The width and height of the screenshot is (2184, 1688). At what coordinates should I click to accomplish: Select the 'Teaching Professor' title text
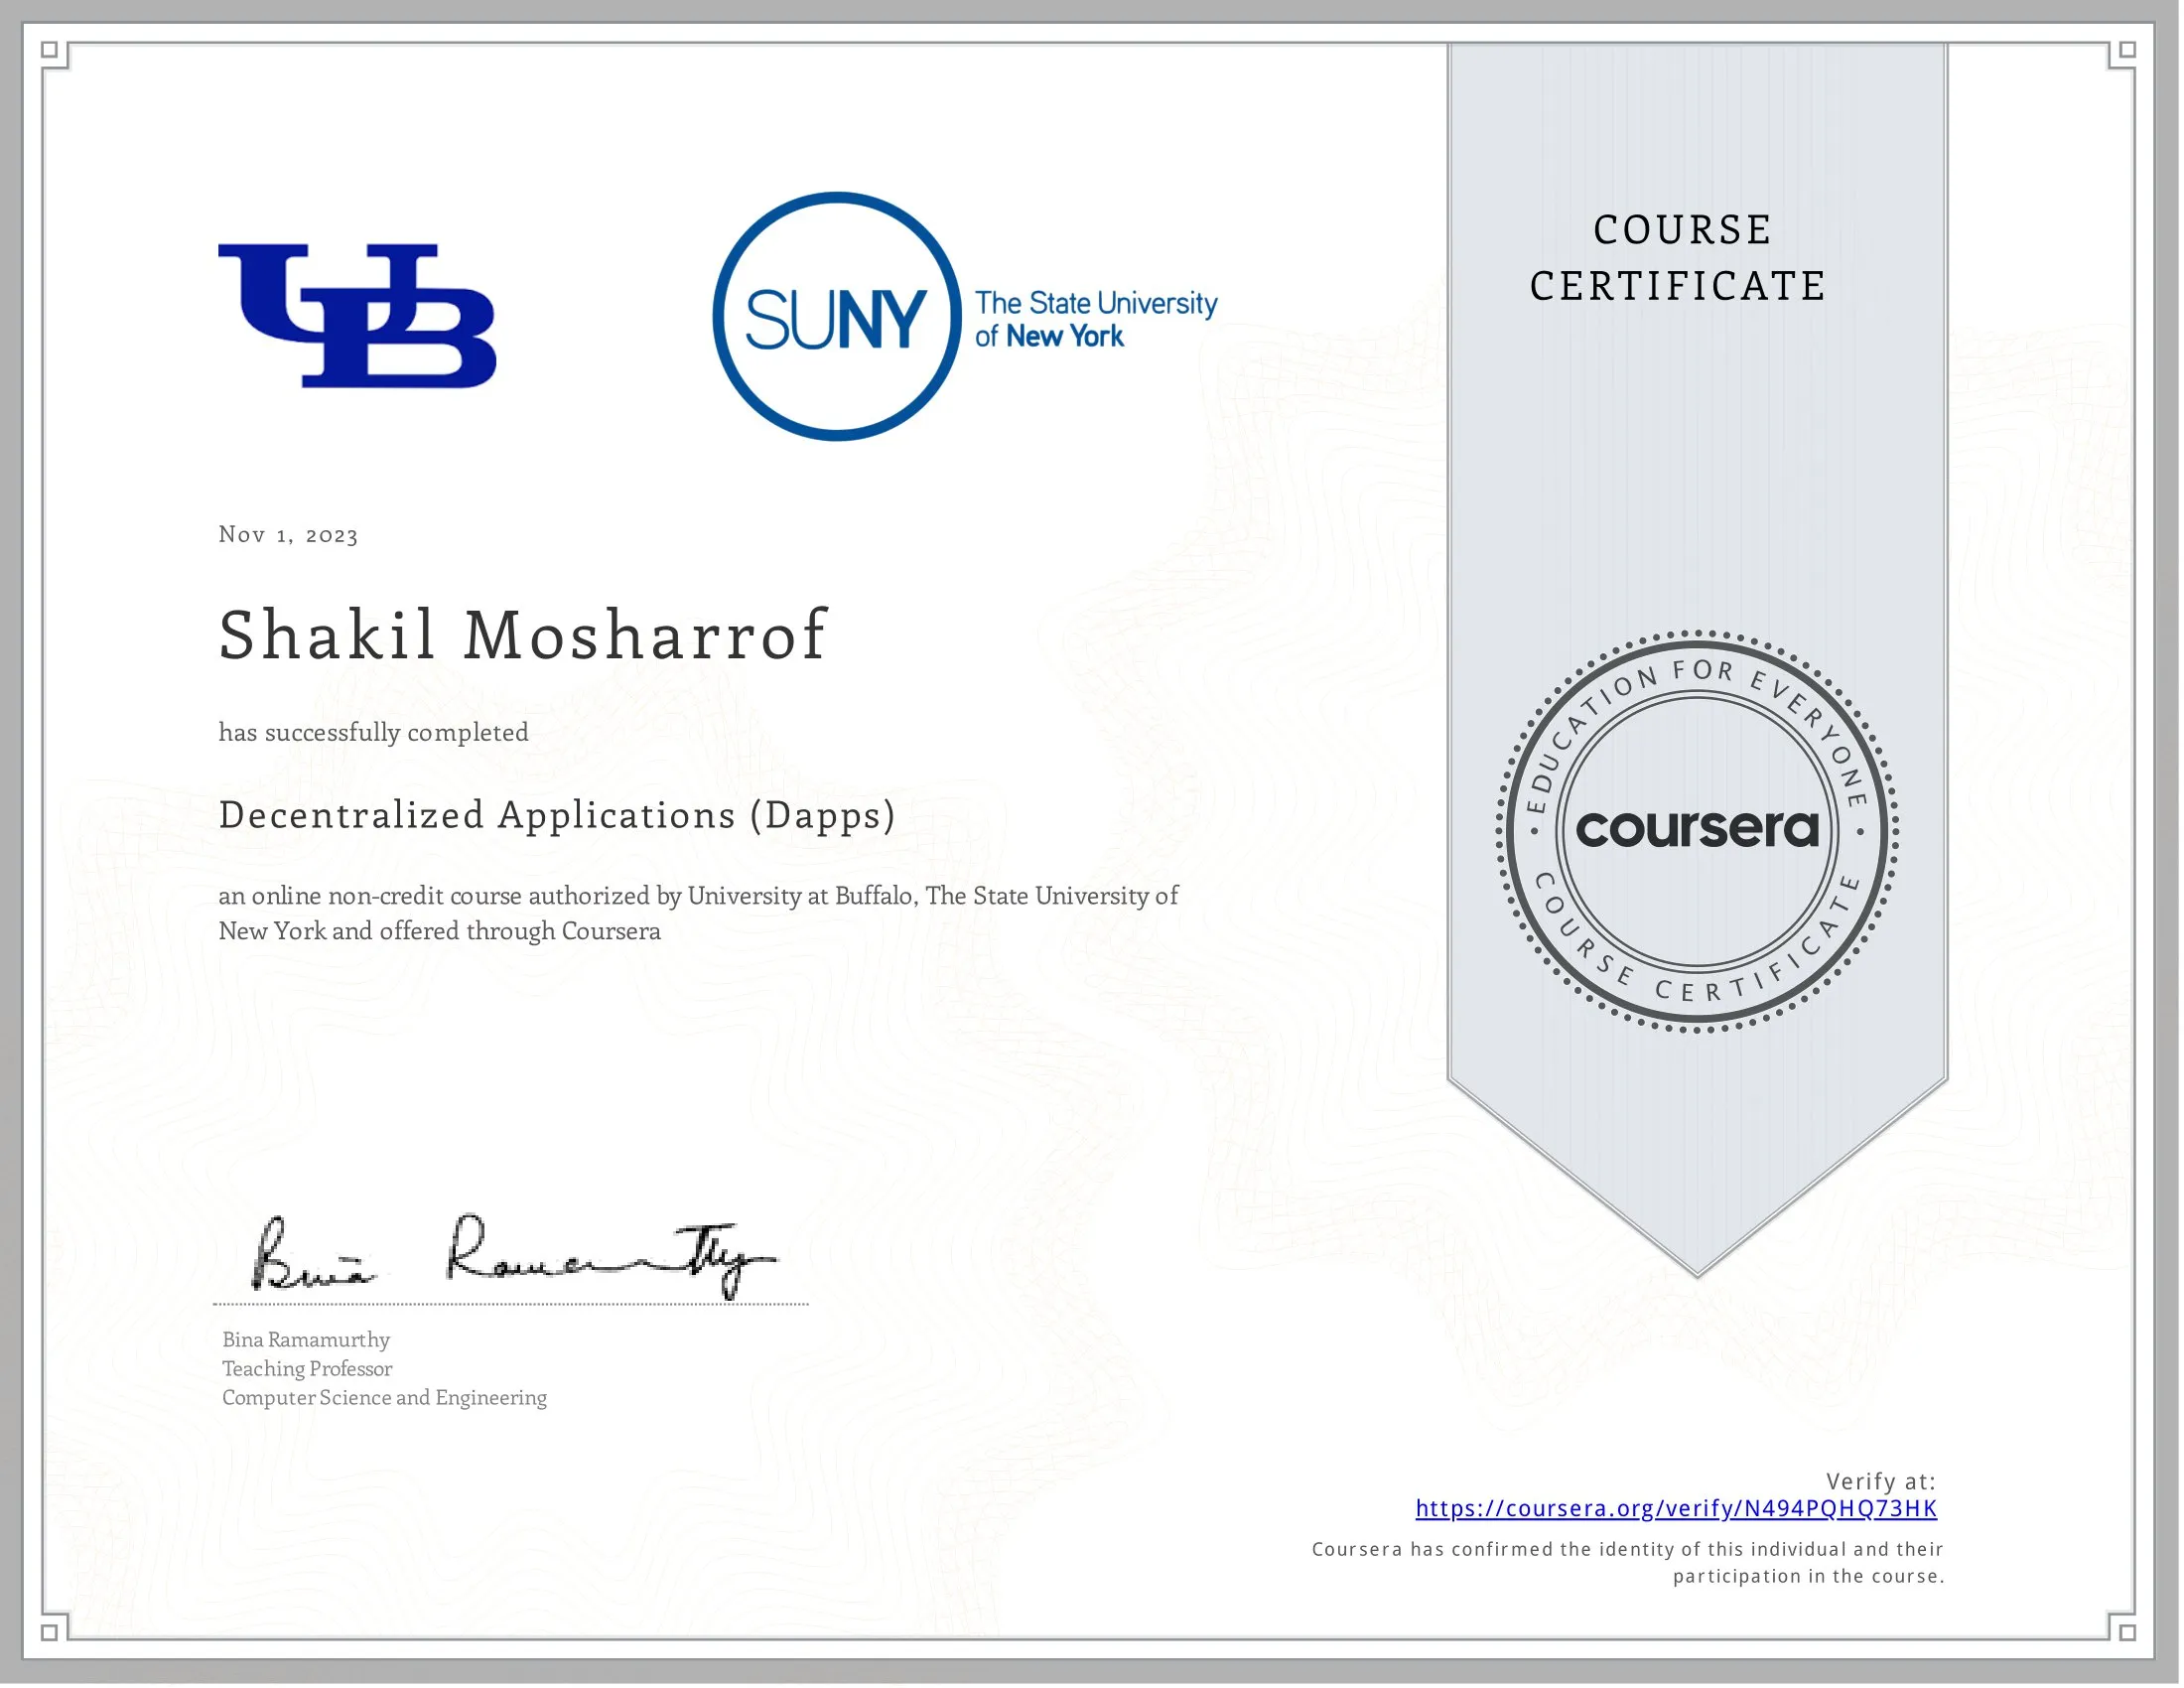click(305, 1369)
